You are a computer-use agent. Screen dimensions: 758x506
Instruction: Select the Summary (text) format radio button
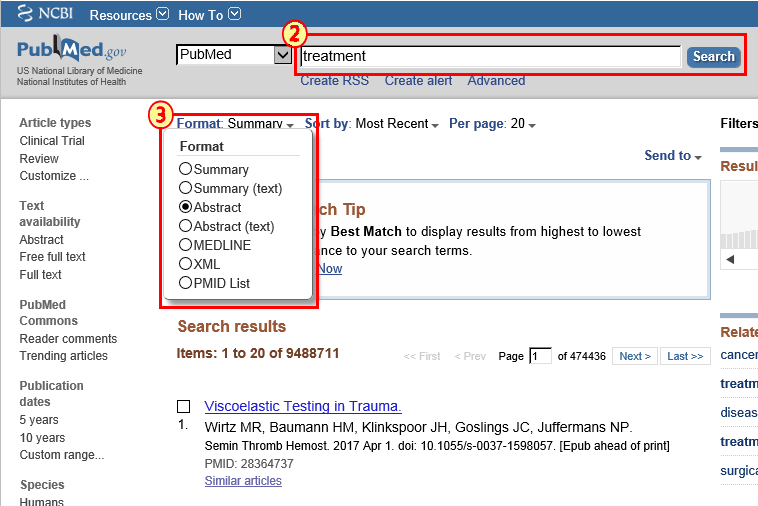[x=185, y=188]
